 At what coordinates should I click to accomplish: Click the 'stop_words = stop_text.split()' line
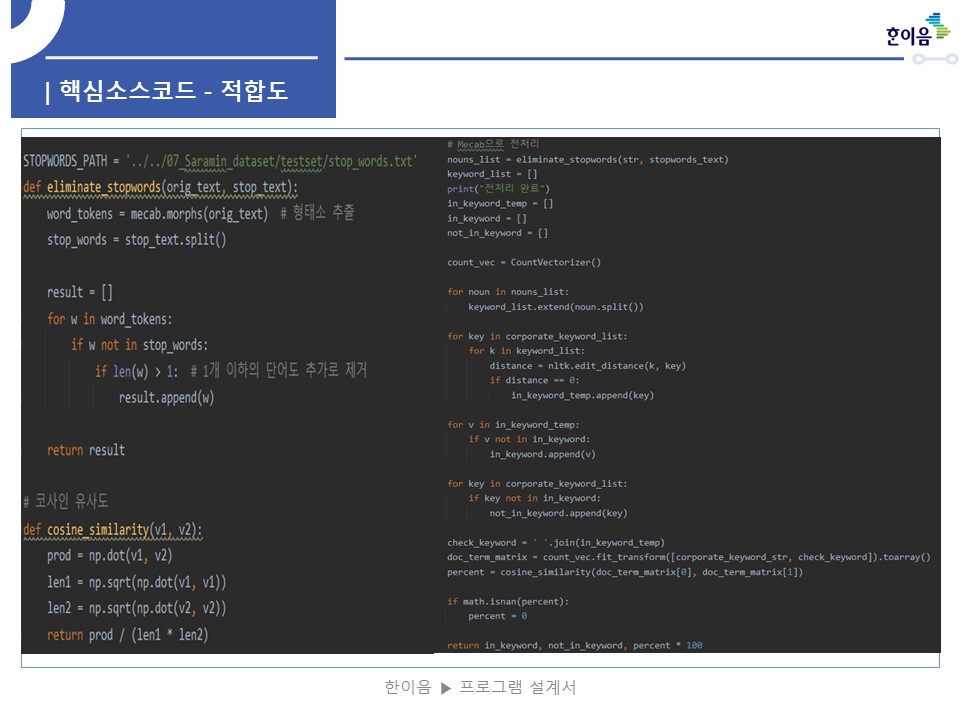click(x=137, y=239)
